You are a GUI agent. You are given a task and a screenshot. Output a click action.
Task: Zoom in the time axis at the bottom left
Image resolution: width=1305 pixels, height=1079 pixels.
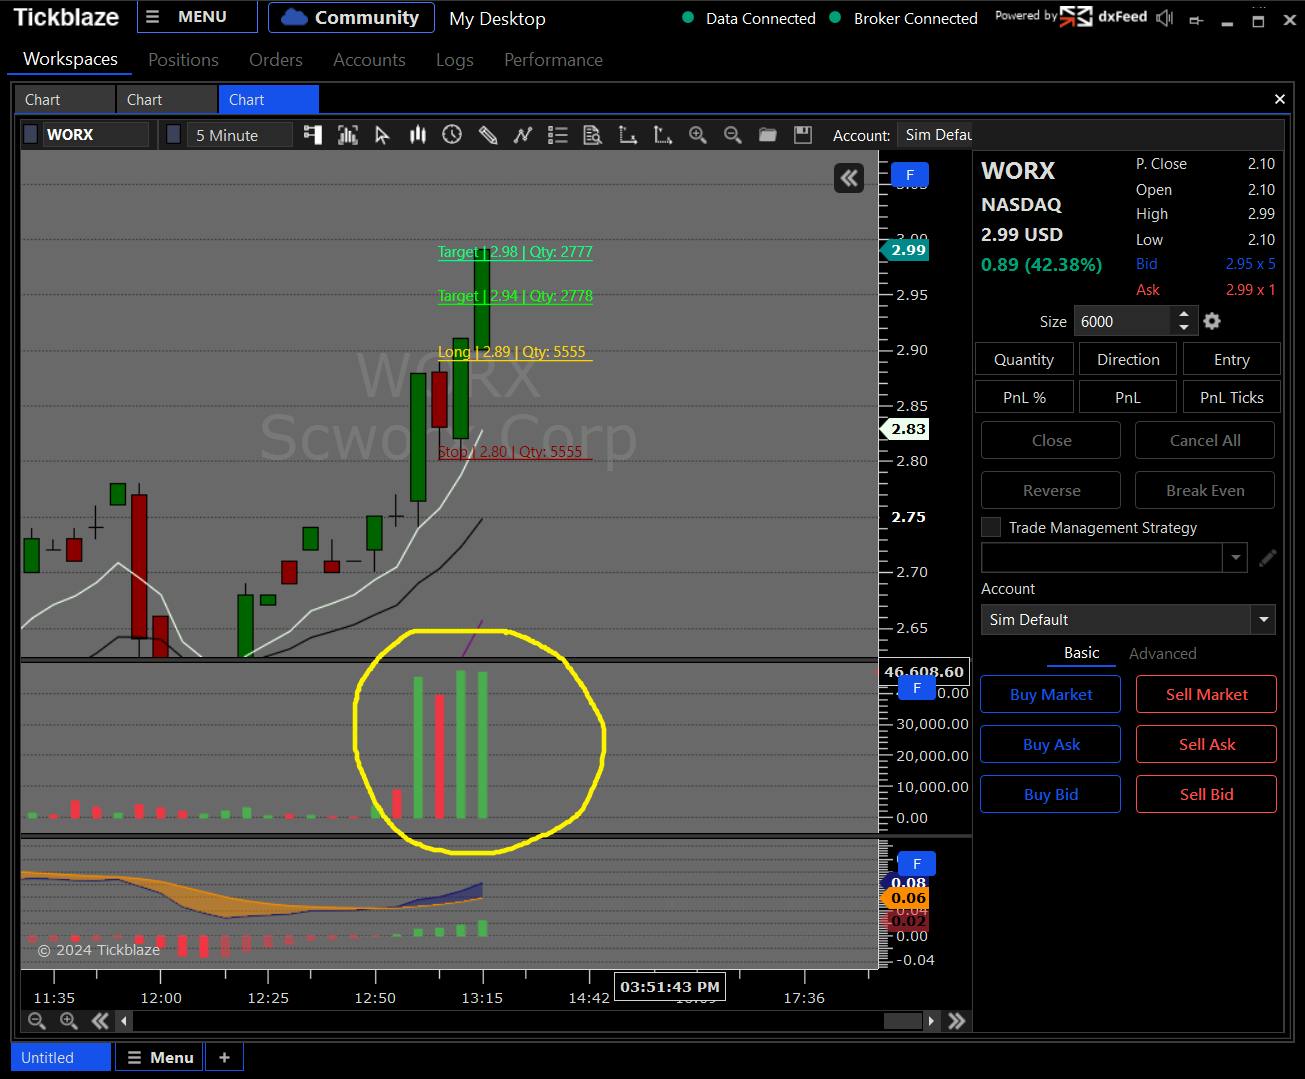coord(69,1021)
